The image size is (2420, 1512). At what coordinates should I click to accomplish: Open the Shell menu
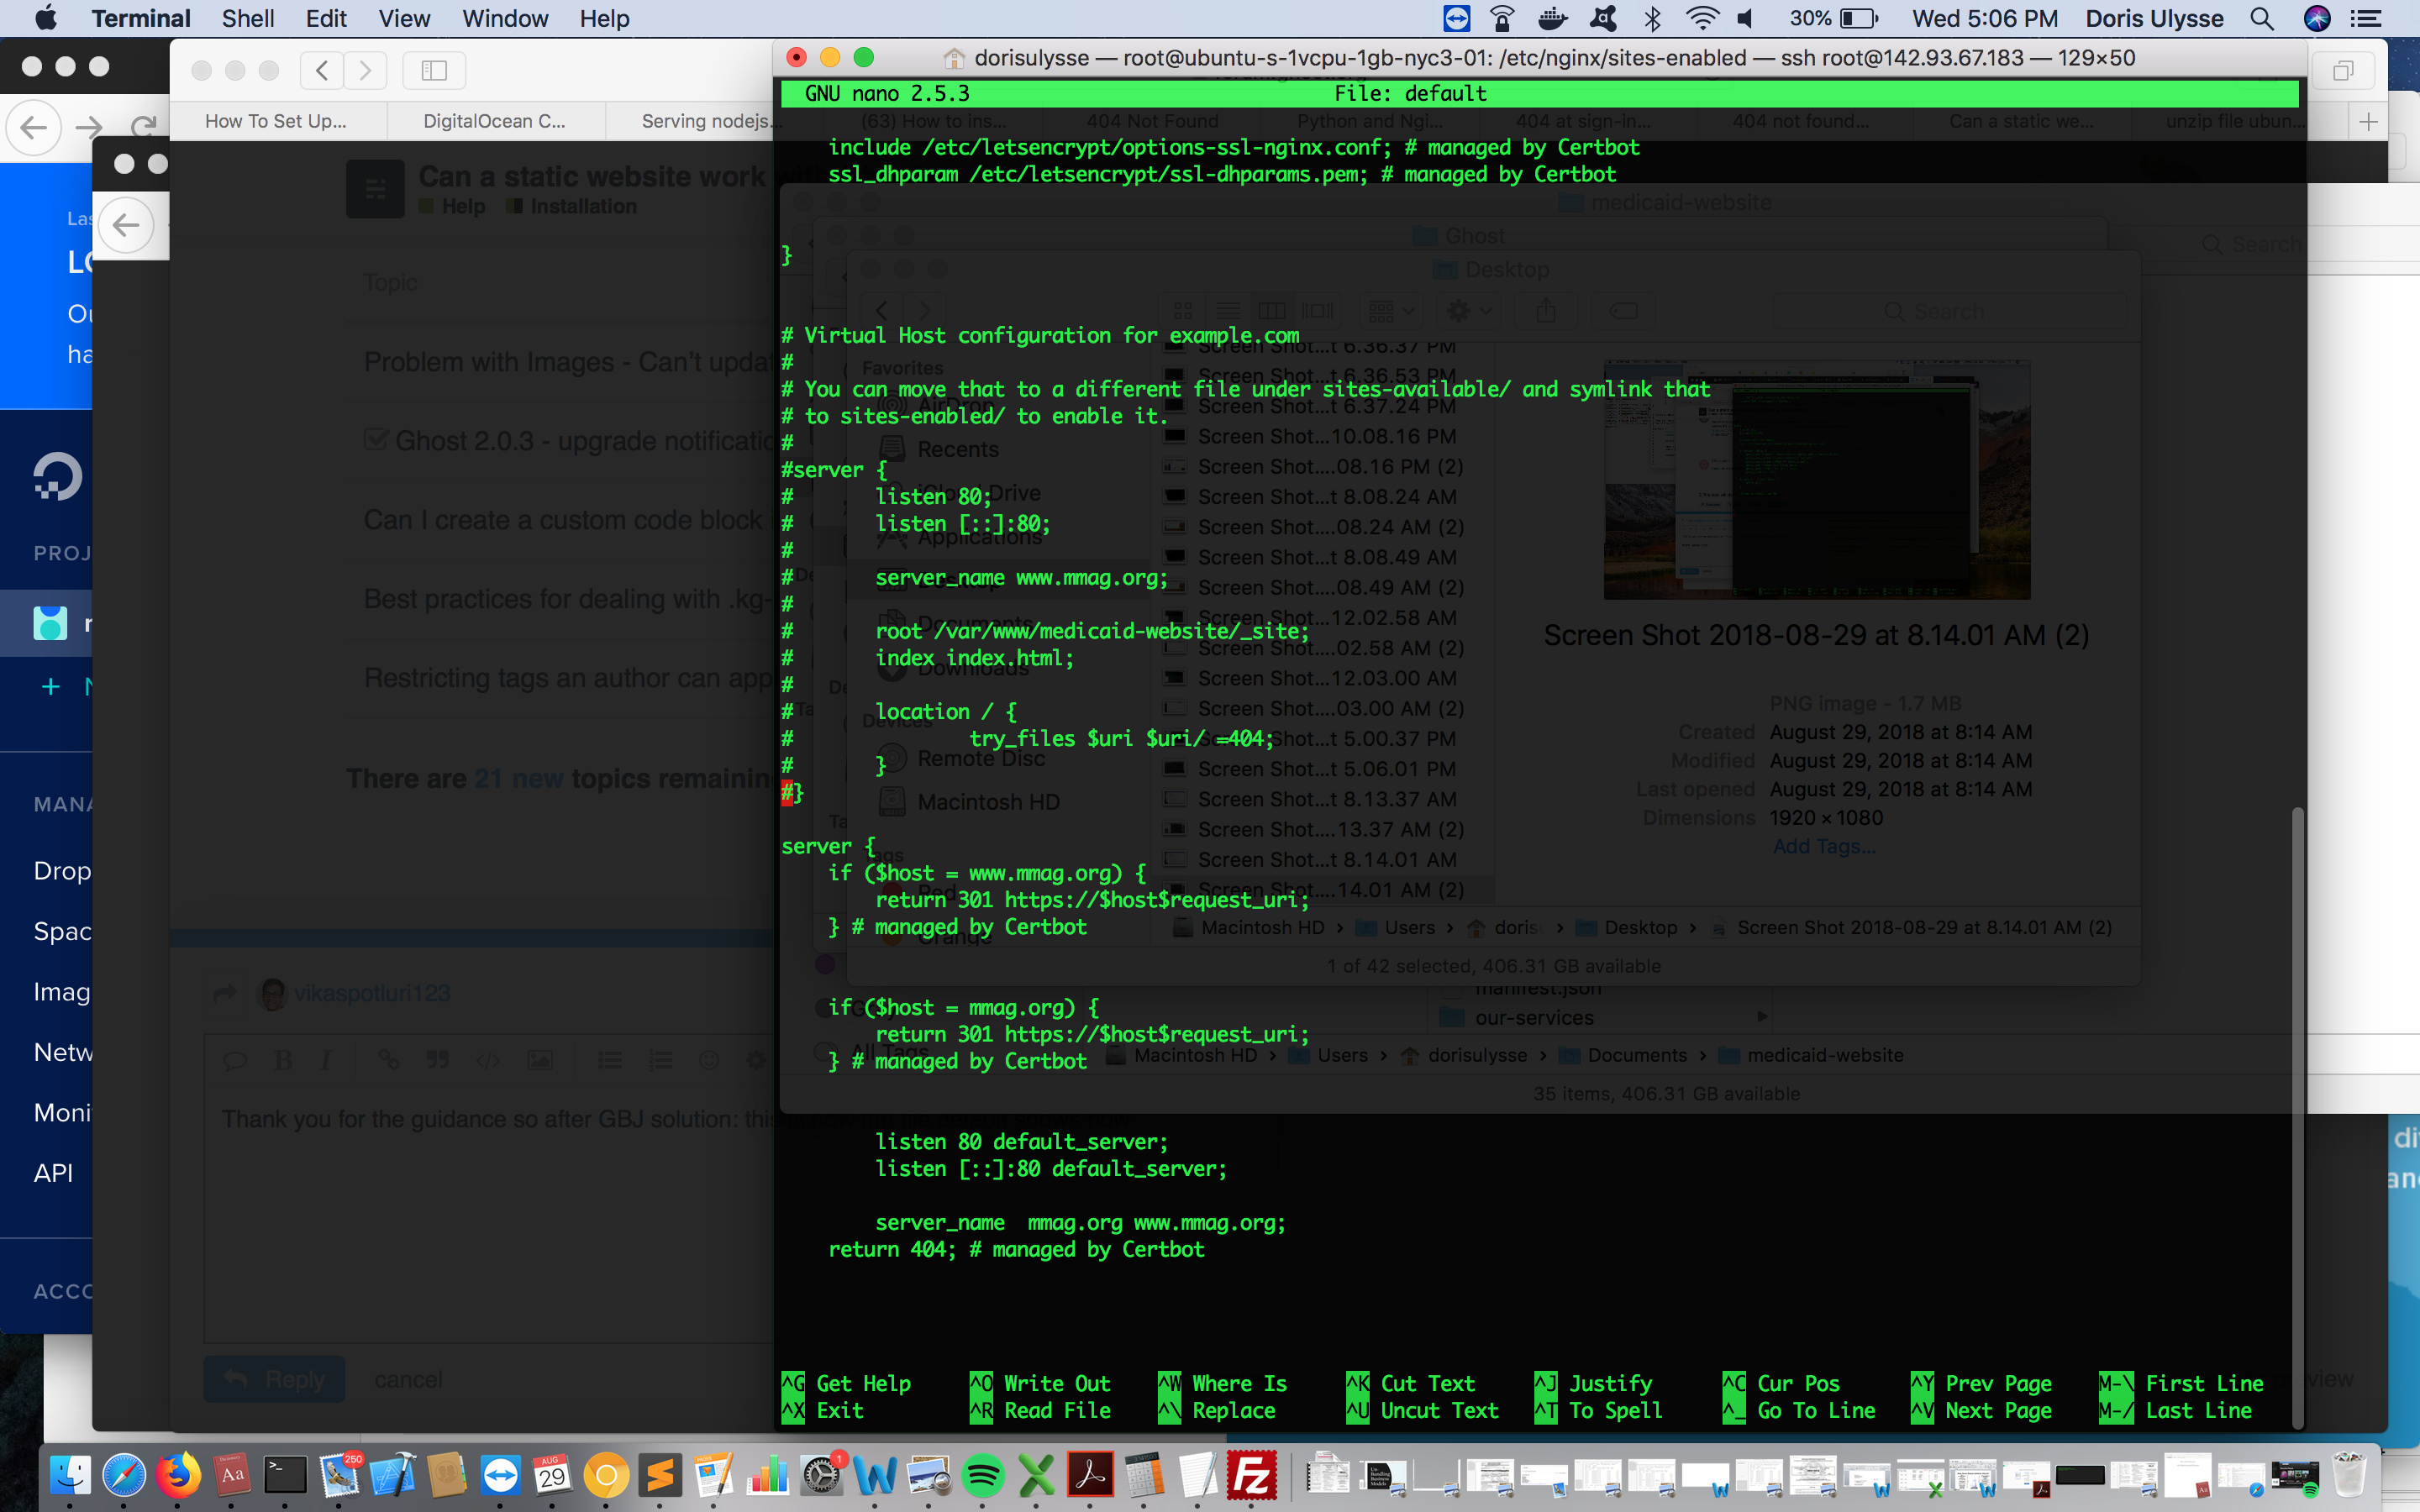pyautogui.click(x=248, y=18)
